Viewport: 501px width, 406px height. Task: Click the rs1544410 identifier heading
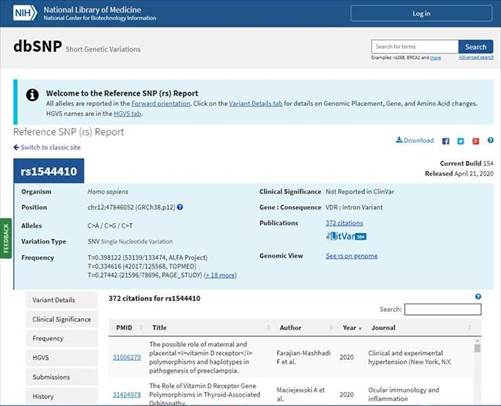tap(49, 171)
